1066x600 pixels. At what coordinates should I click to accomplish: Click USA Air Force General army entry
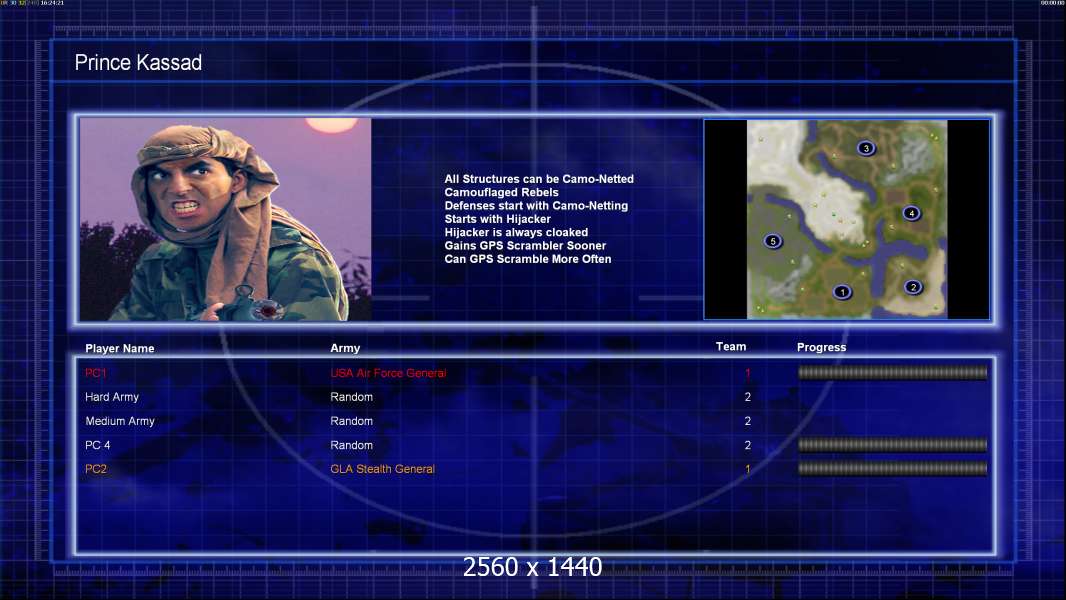pos(388,373)
